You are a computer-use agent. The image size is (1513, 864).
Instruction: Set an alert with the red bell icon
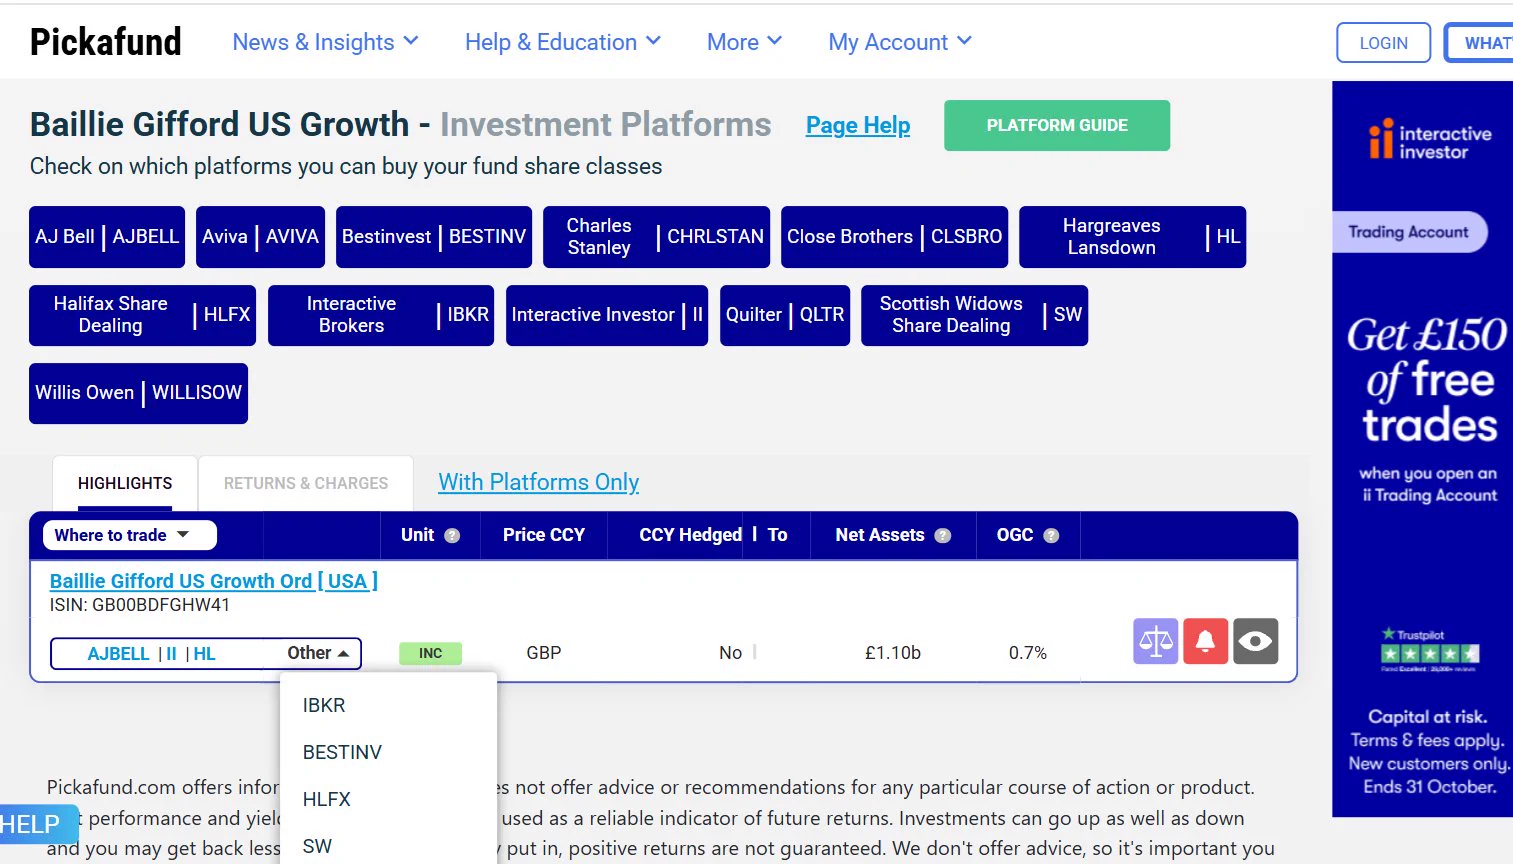click(1206, 641)
